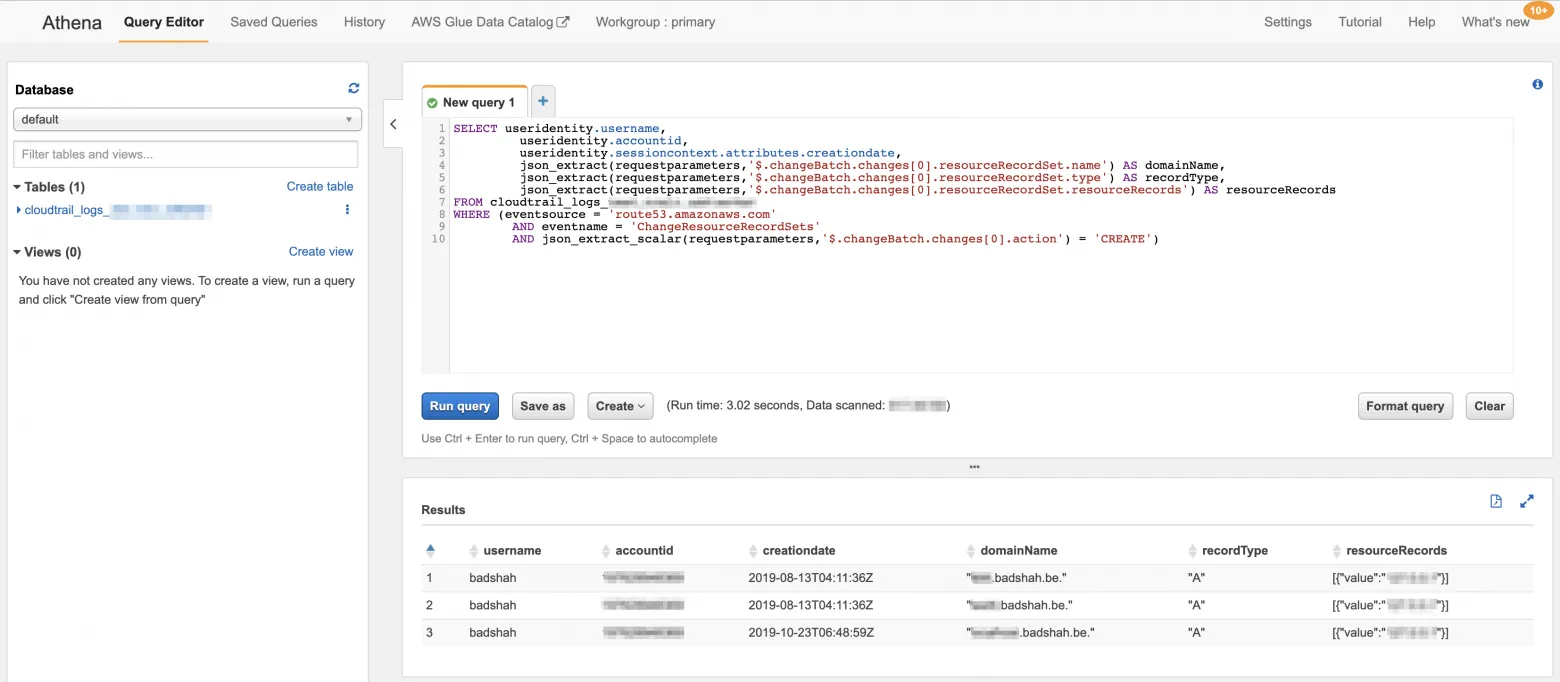Download query results as a file
The image size is (1560, 682).
[x=1496, y=501]
